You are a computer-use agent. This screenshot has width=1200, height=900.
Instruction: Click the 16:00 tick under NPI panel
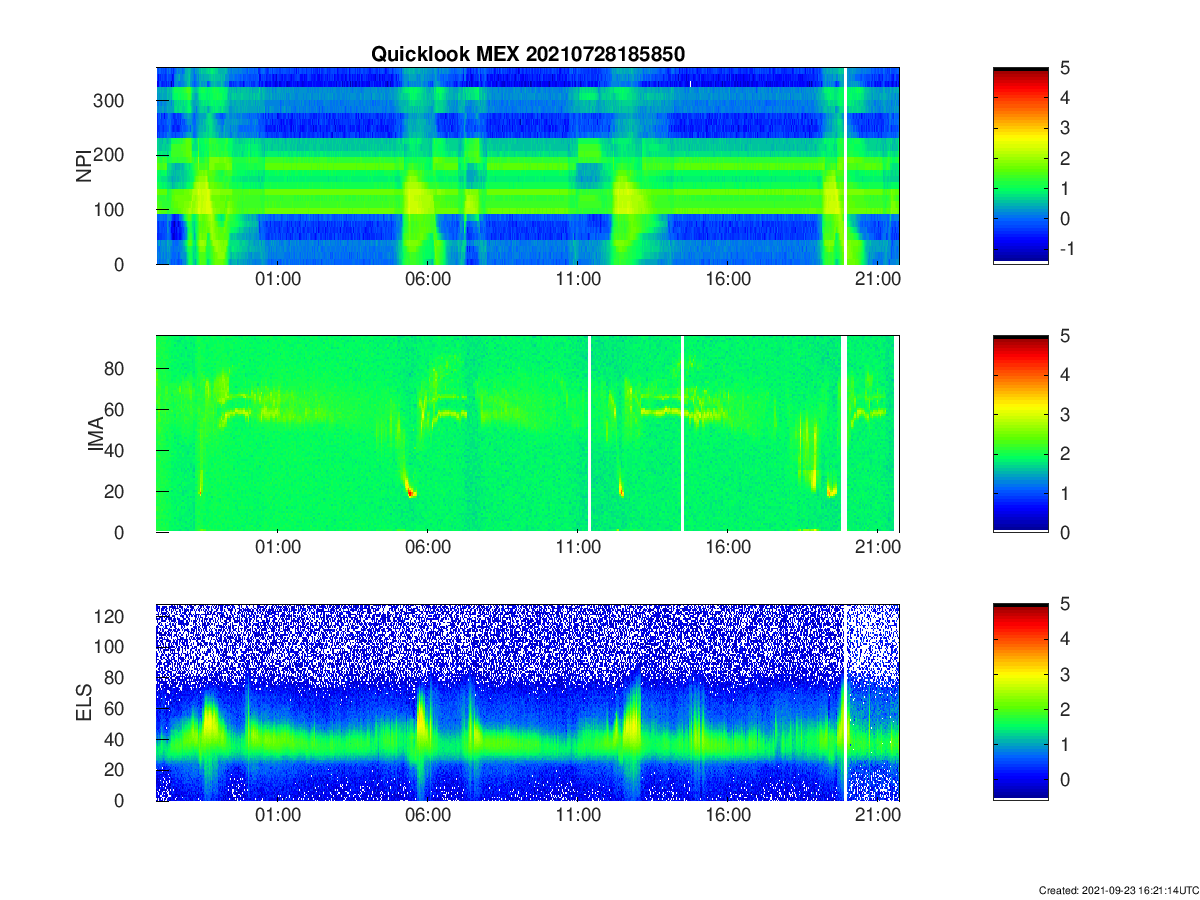[x=728, y=279]
